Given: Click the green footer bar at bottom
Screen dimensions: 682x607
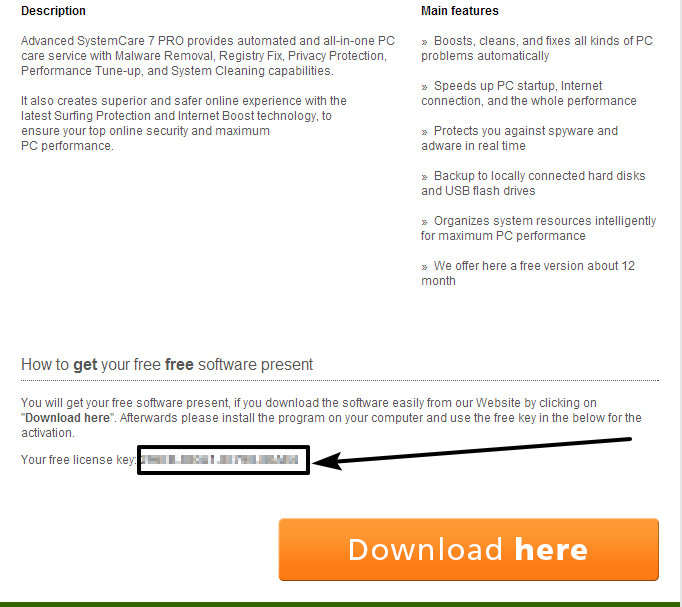Looking at the screenshot, I should pos(341,604).
